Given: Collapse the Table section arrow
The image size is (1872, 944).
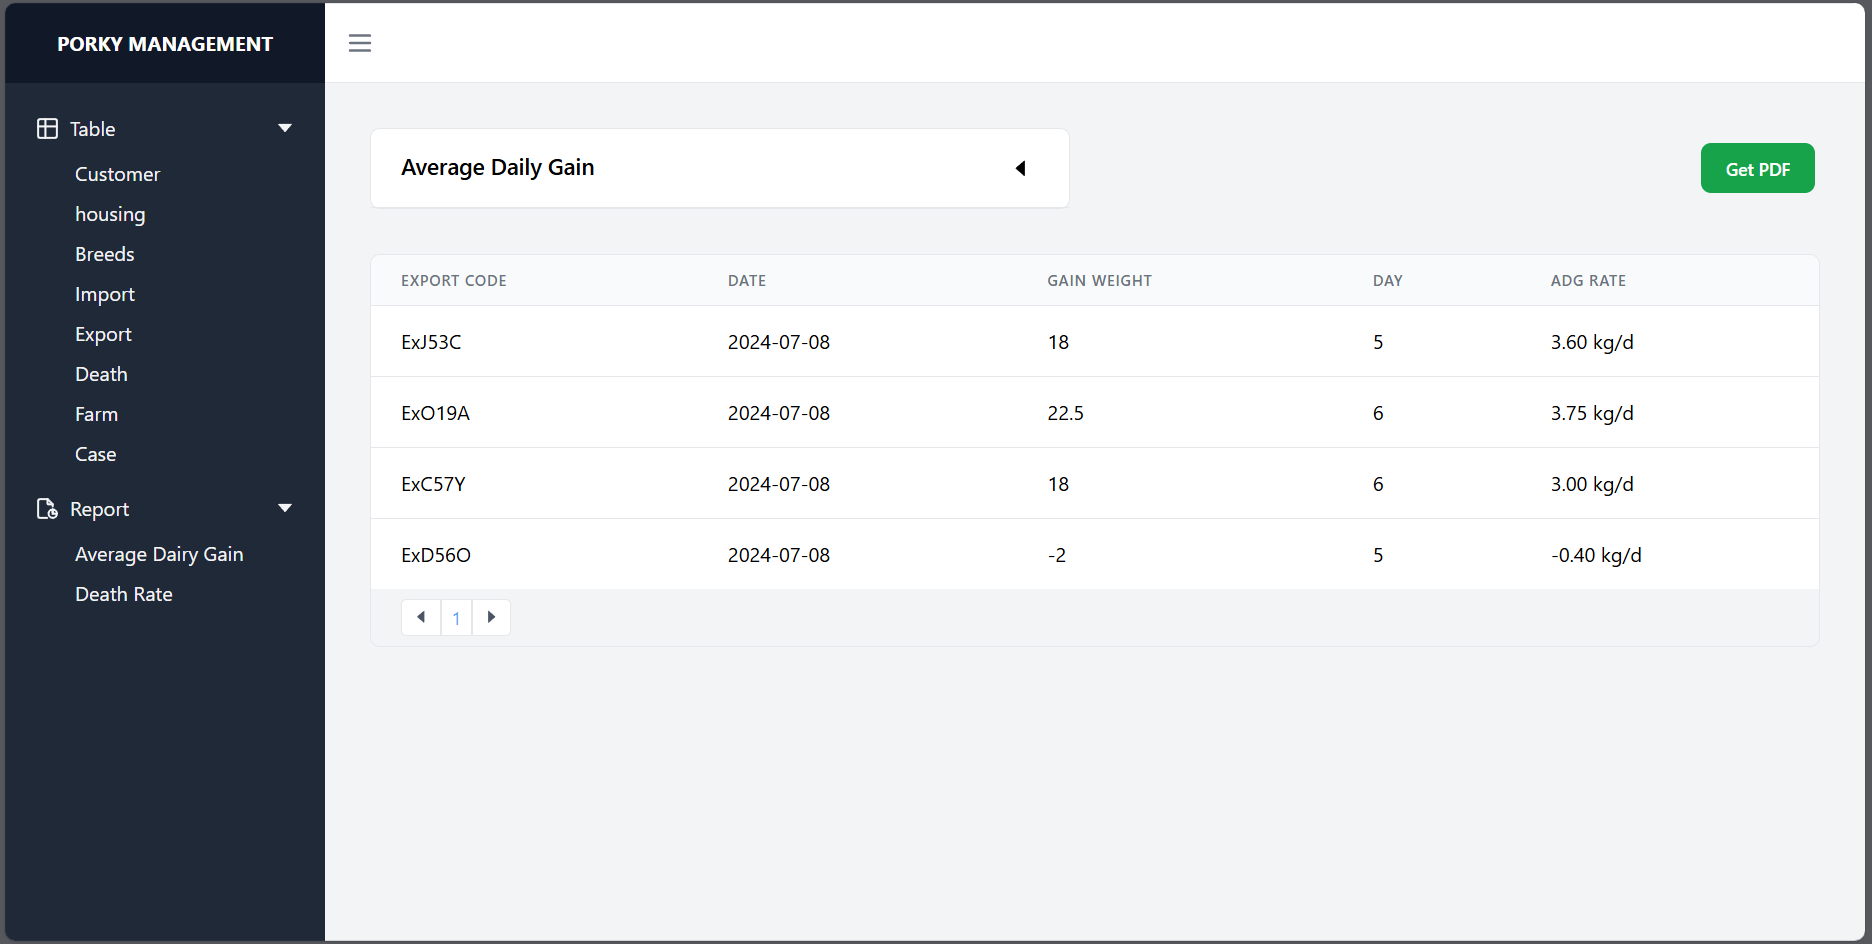Looking at the screenshot, I should pos(285,128).
